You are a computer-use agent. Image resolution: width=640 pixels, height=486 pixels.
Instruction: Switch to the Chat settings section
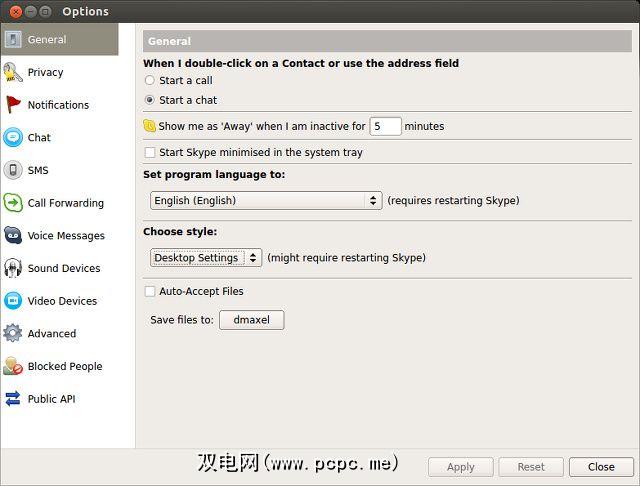click(x=60, y=138)
